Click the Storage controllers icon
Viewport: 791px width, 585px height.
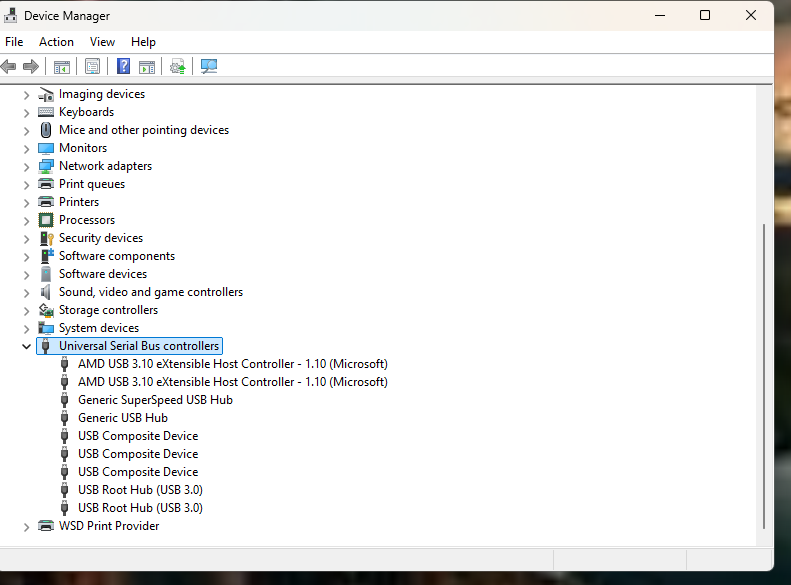point(46,310)
